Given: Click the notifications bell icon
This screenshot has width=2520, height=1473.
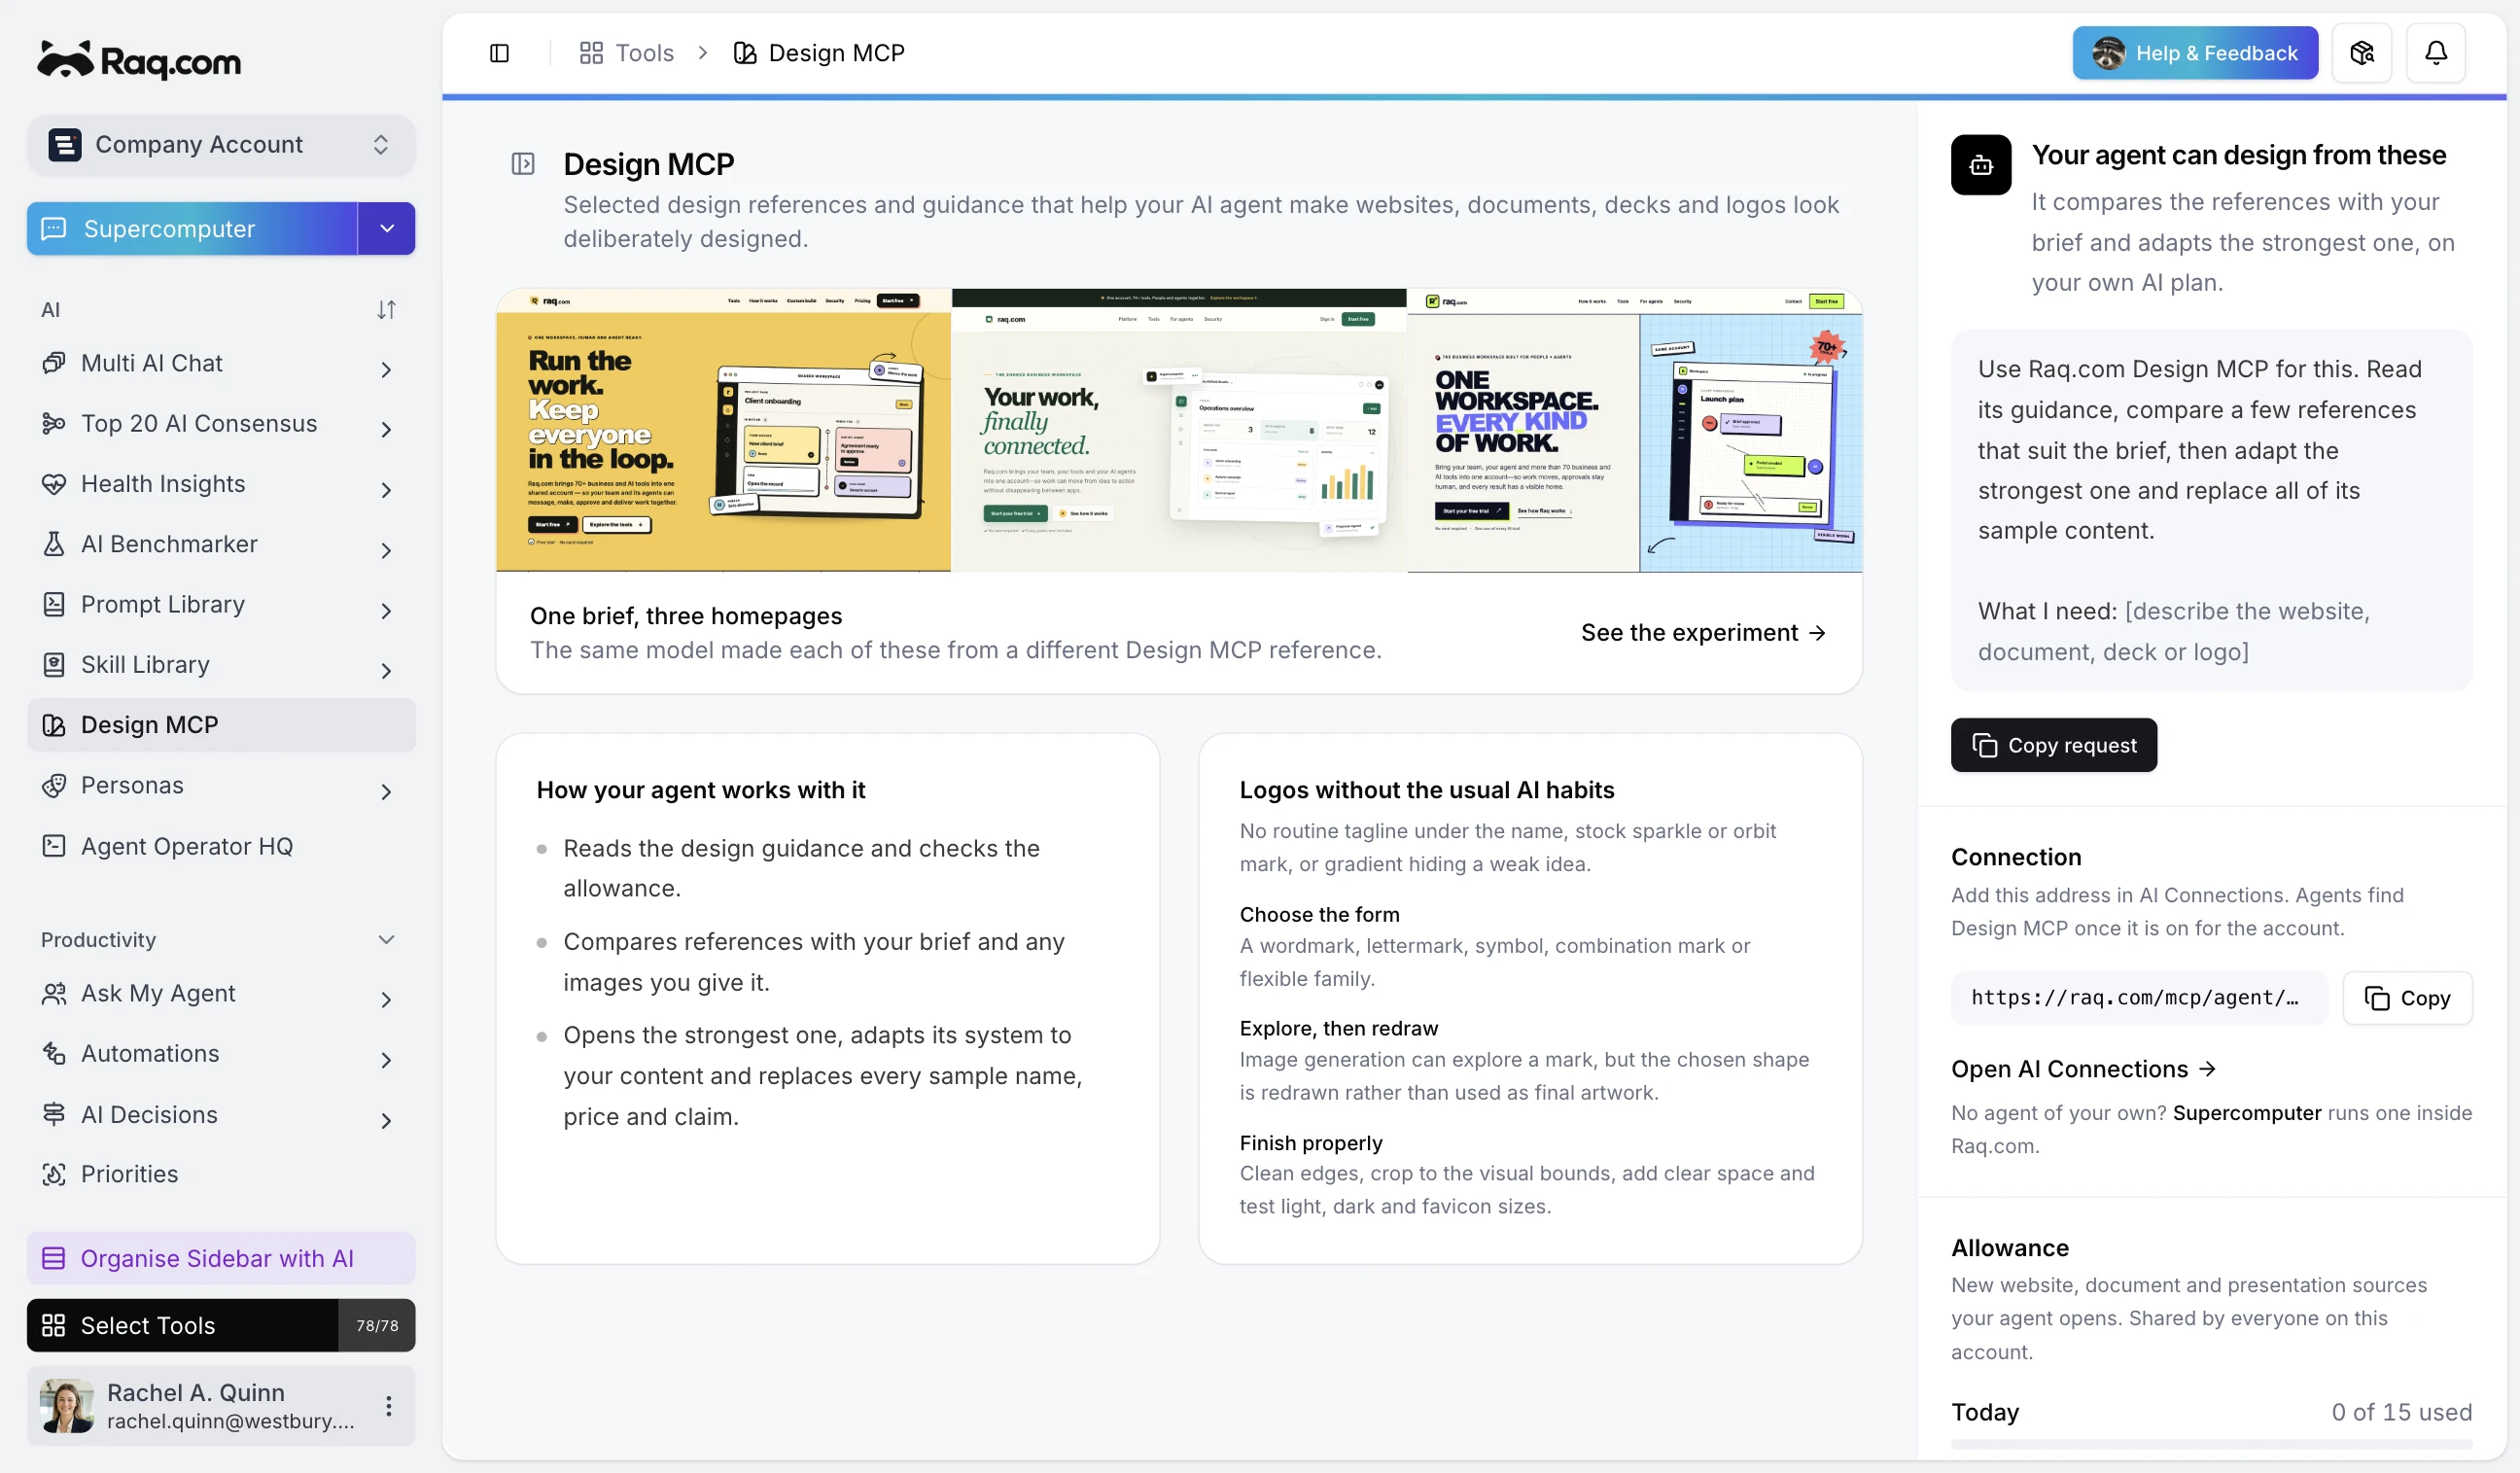Looking at the screenshot, I should coord(2435,53).
